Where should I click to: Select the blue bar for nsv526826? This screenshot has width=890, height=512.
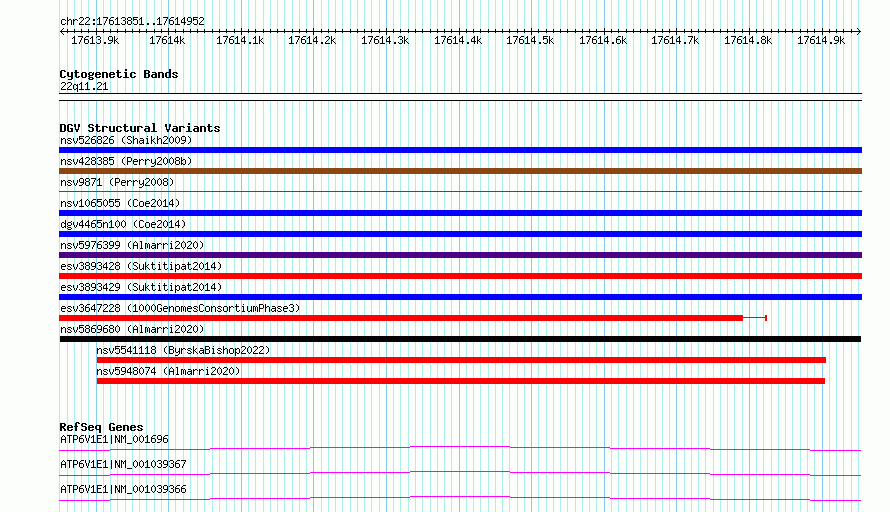pyautogui.click(x=460, y=150)
